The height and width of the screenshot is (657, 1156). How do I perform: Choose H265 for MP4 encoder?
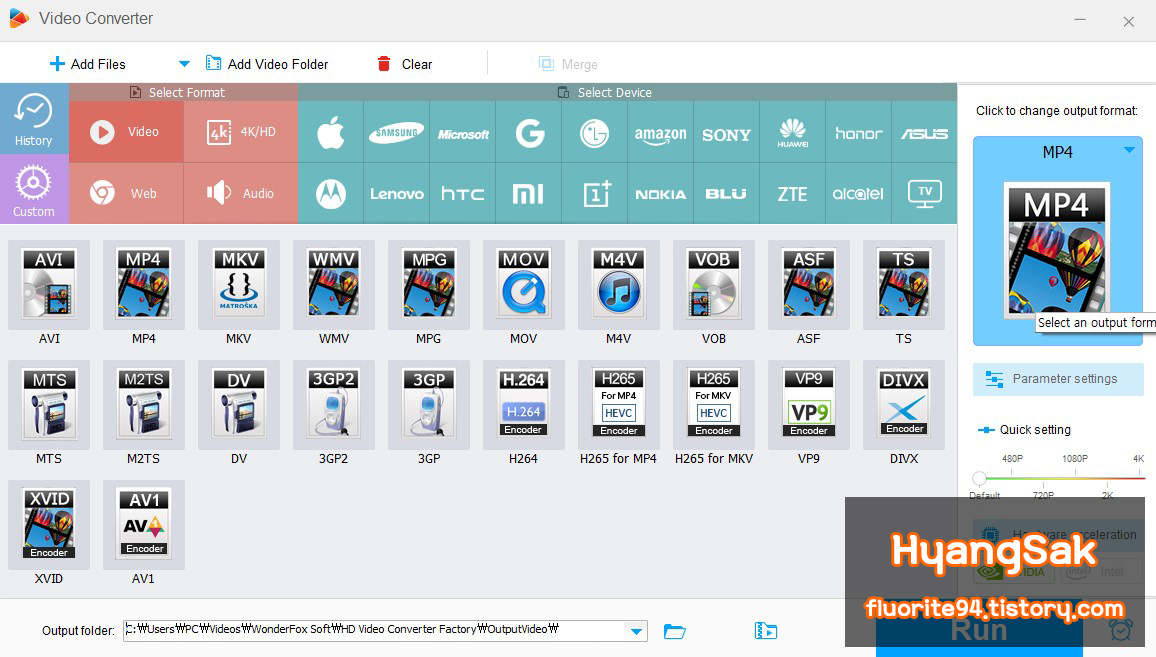(619, 405)
